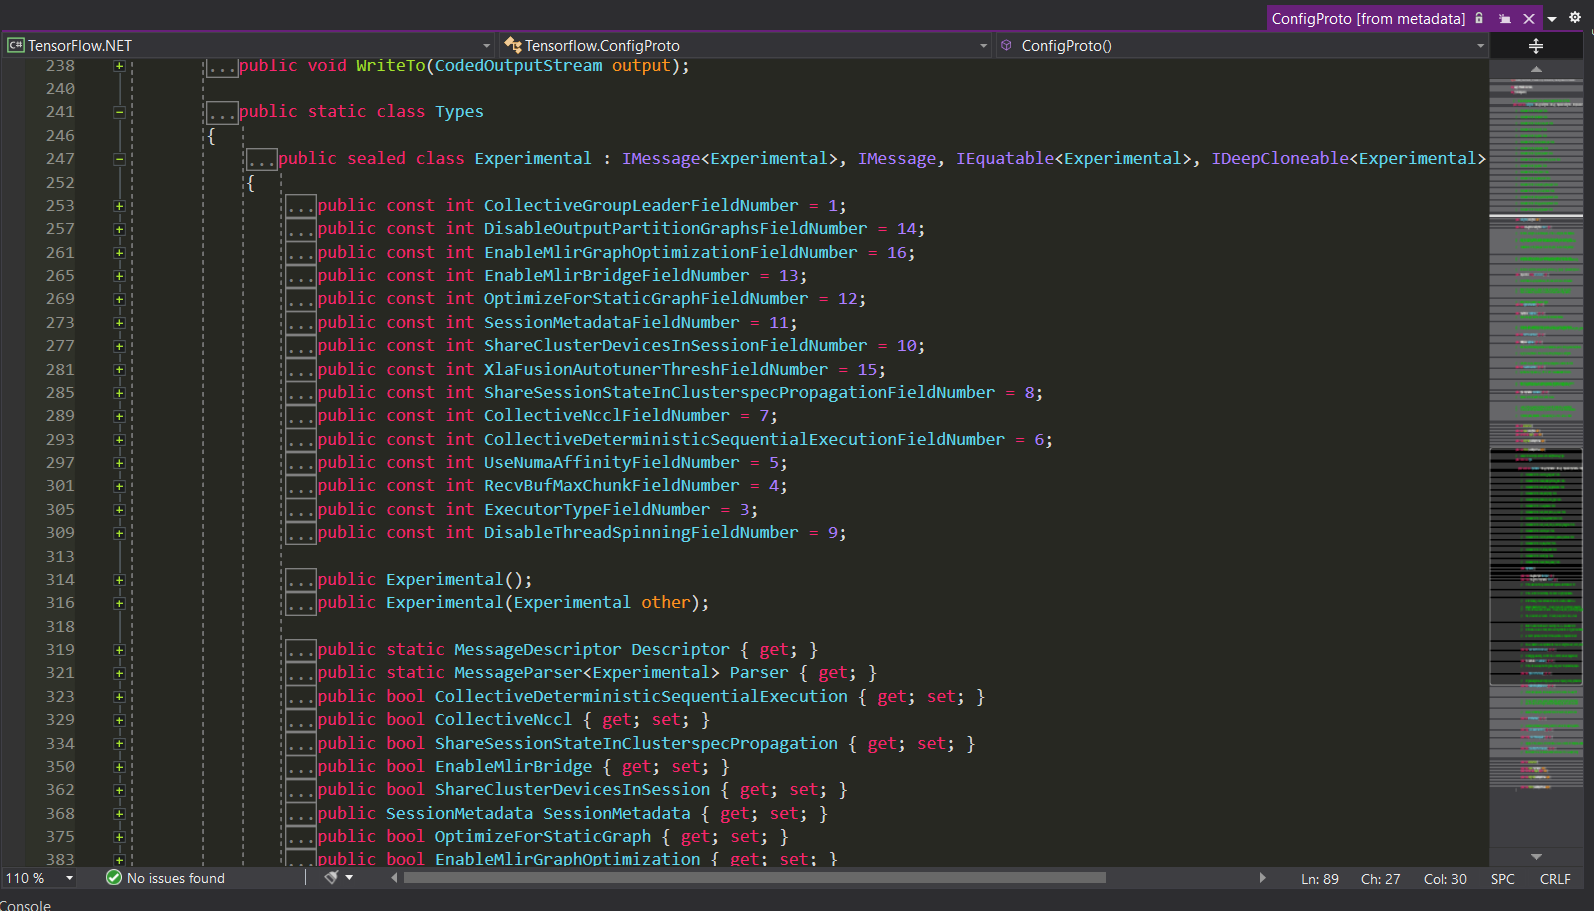Viewport: 1594px width, 911px height.
Task: Select the ConfigProto [from metadata] tab
Action: pos(1368,19)
